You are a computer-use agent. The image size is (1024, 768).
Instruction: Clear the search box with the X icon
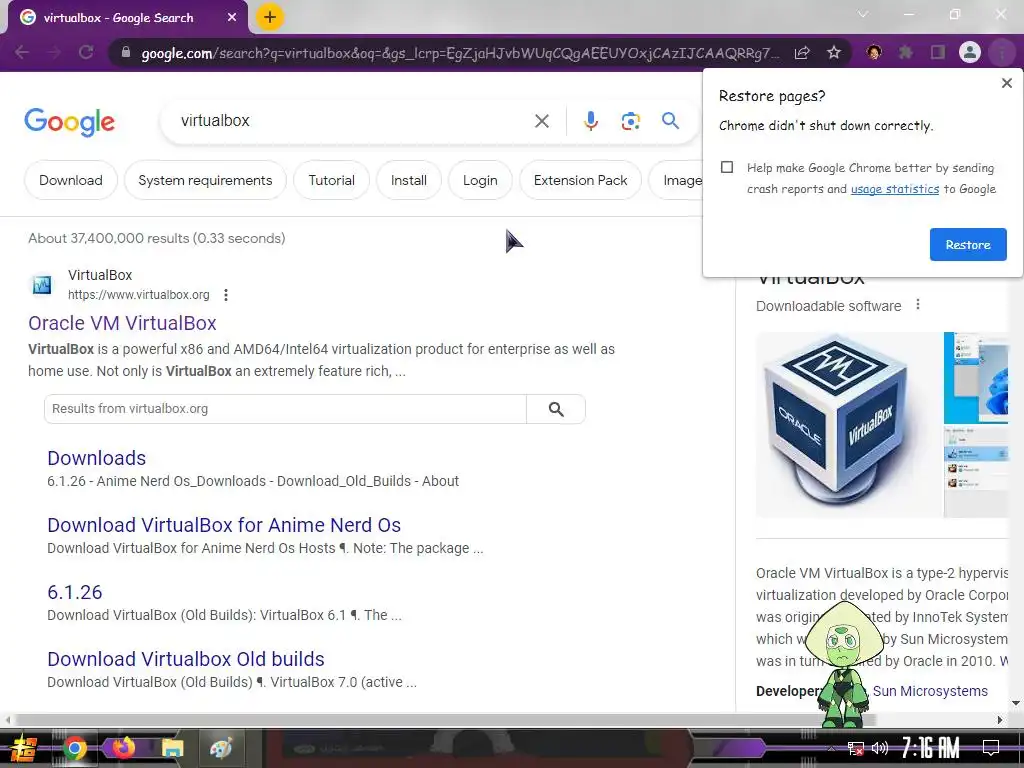coord(541,121)
